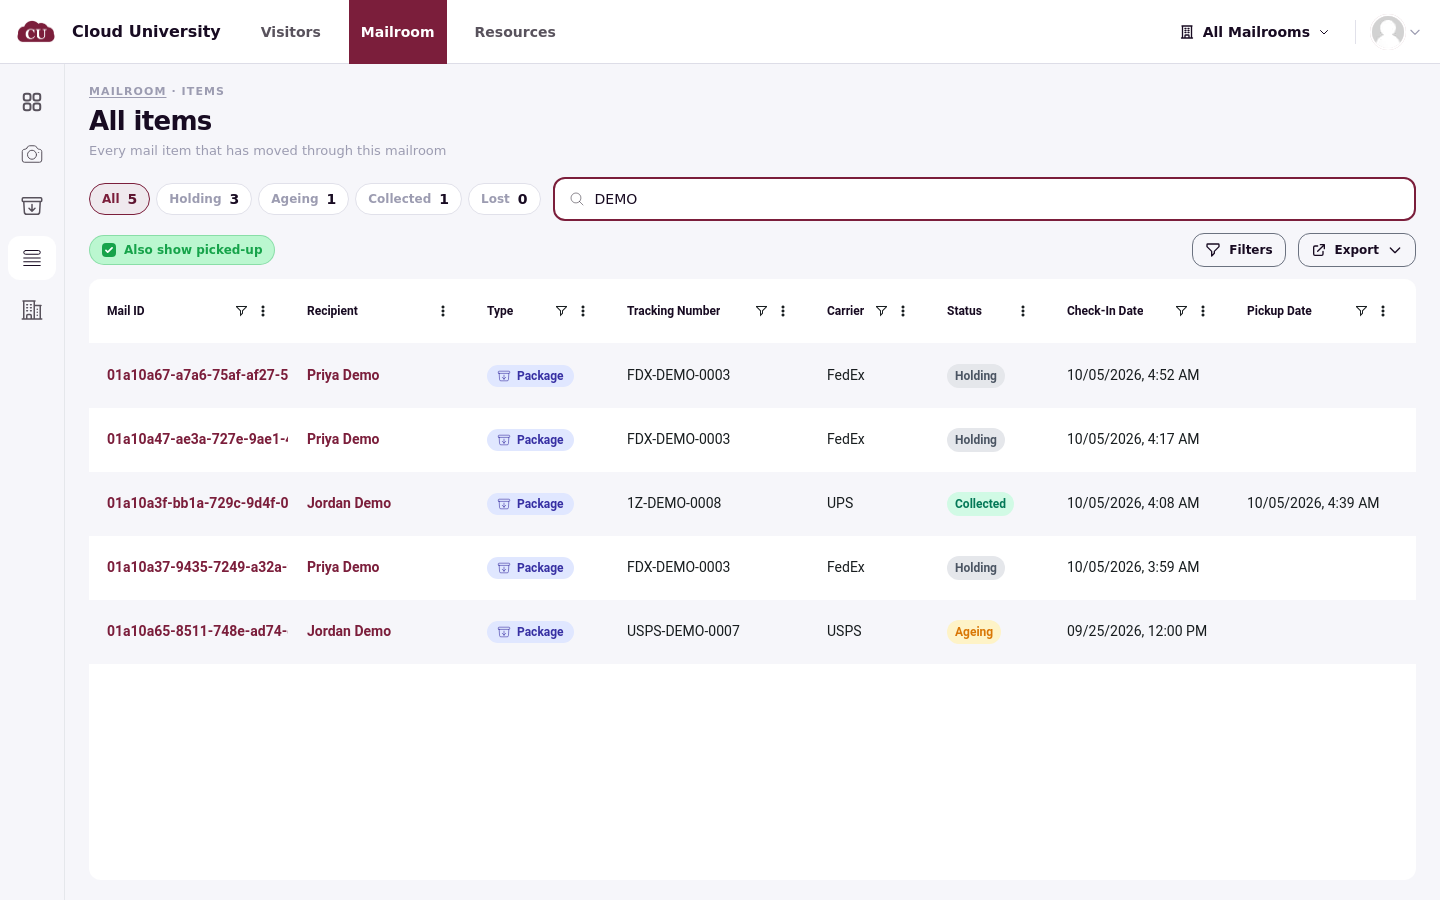The image size is (1440, 900).
Task: Follow the MAILROOM breadcrumb link
Action: [x=127, y=91]
